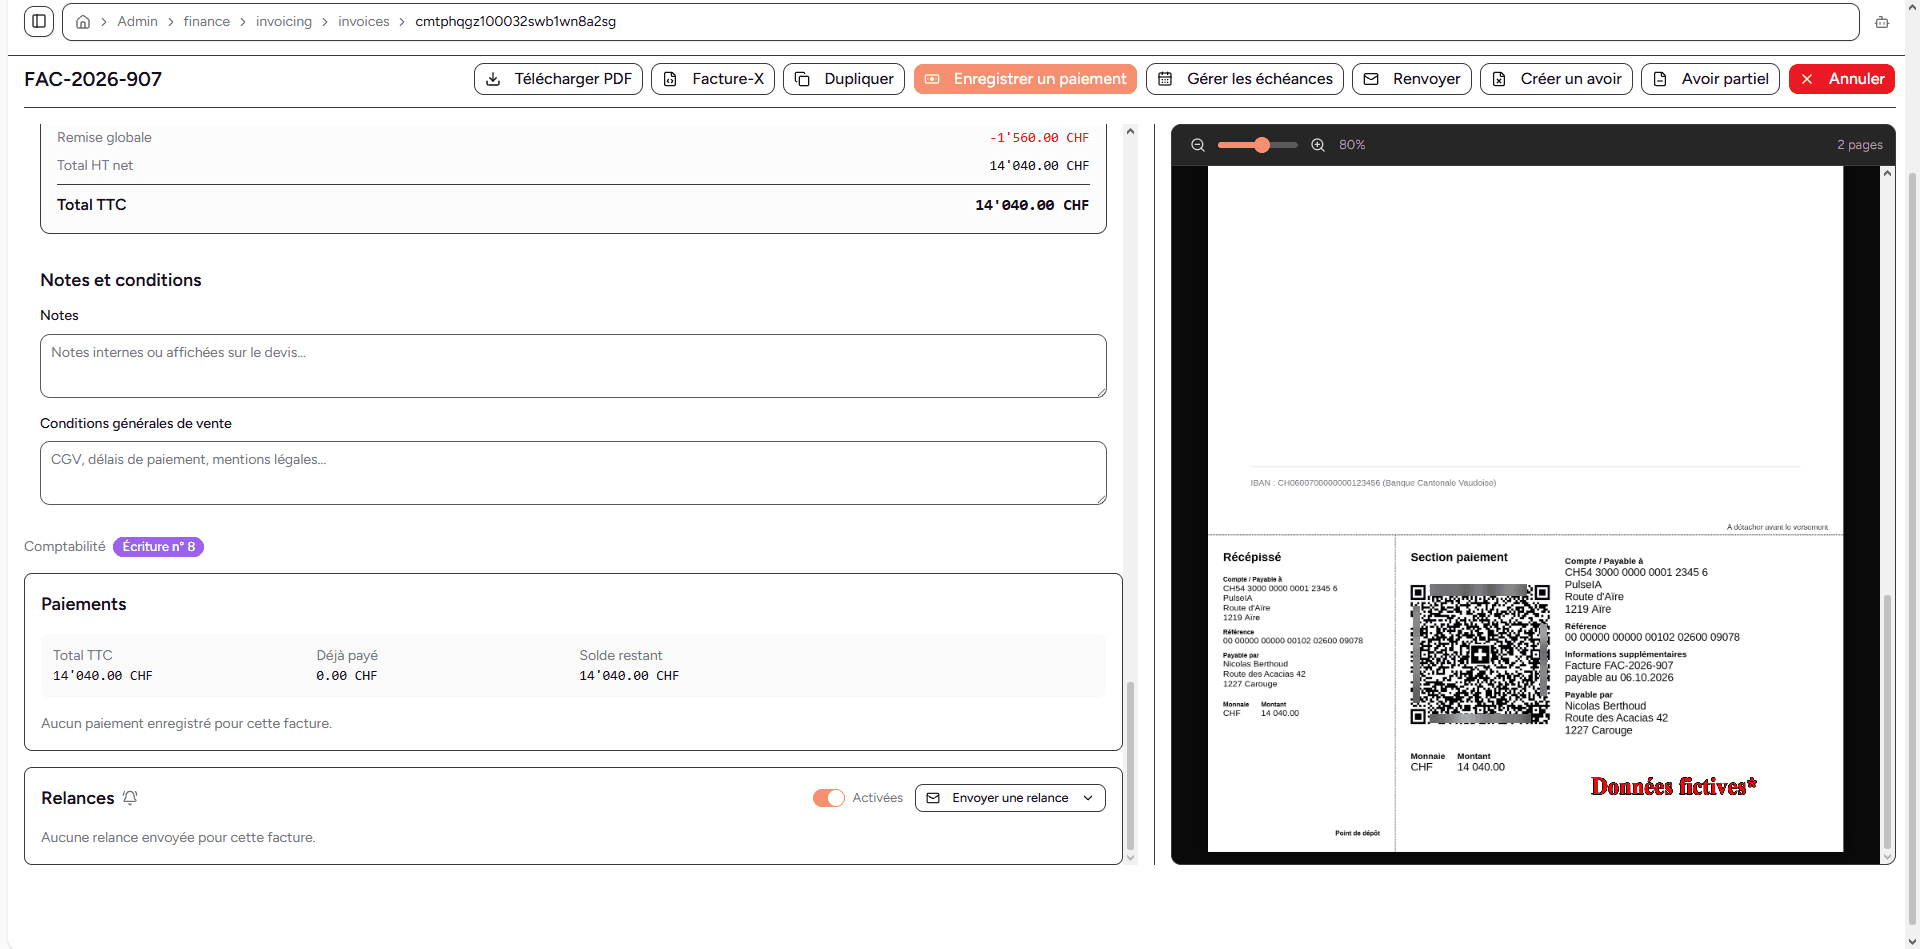
Task: Click the cmtphqgz100032swb1wn8a2sg breadcrumb
Action: point(516,22)
